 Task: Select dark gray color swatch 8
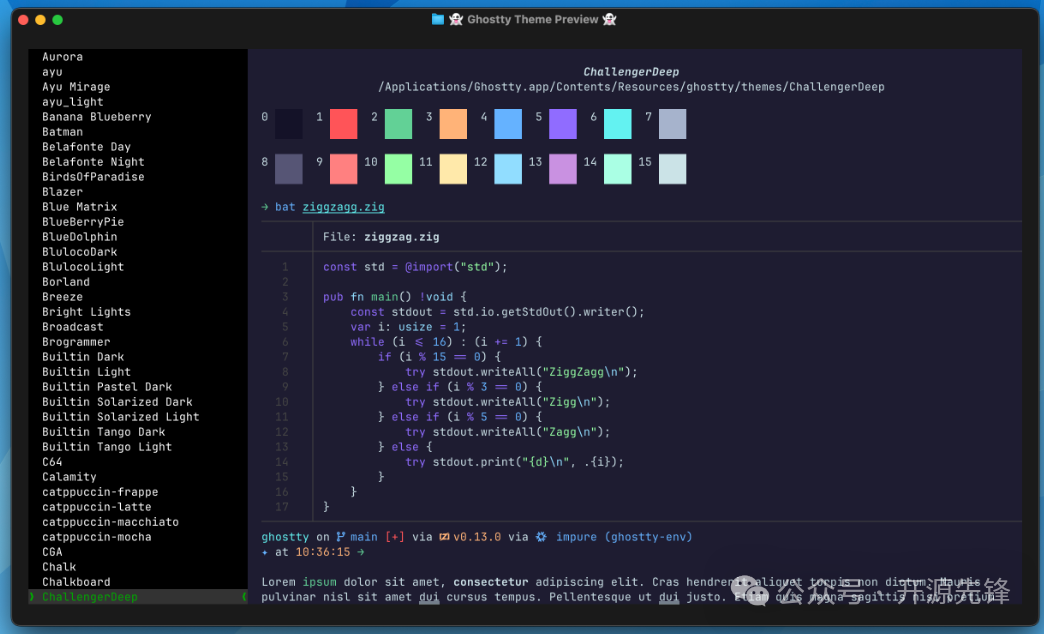coord(289,169)
